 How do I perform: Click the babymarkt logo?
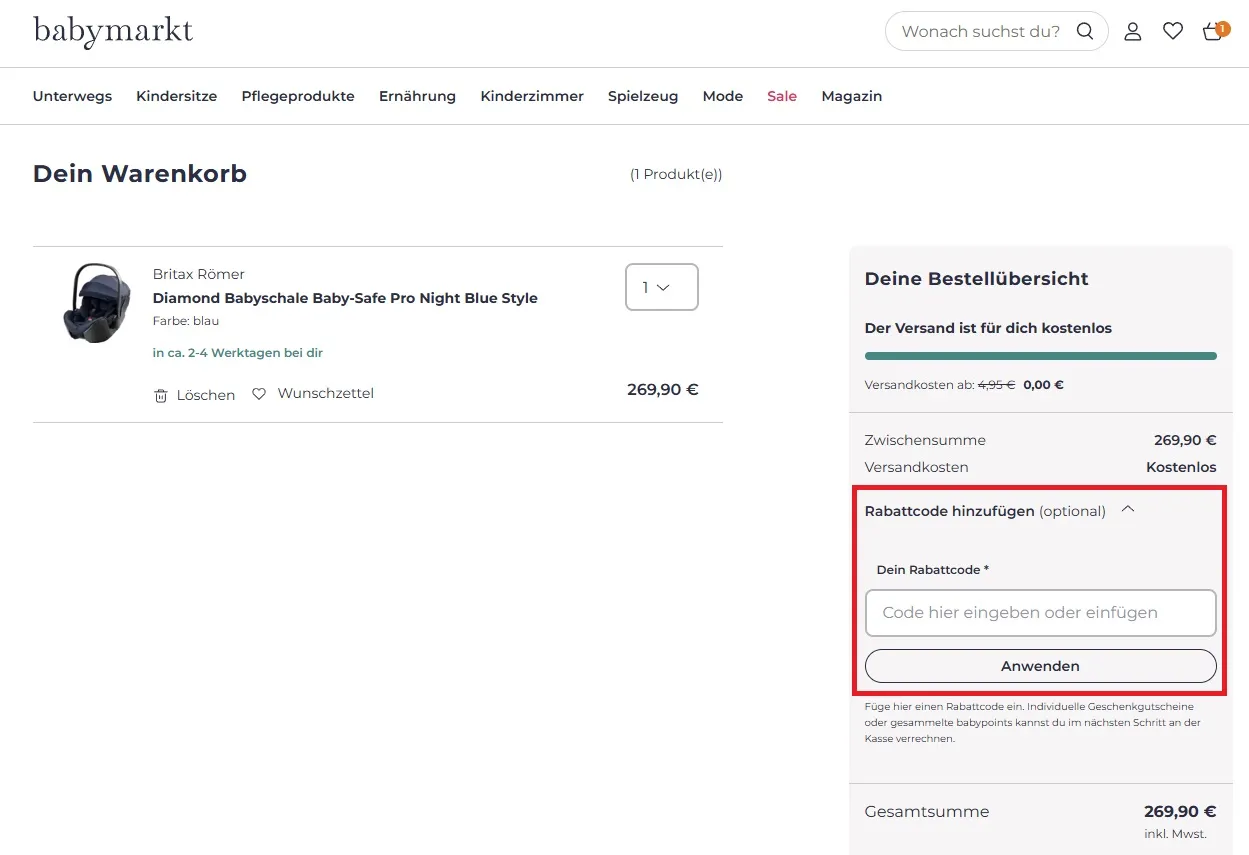pos(112,32)
